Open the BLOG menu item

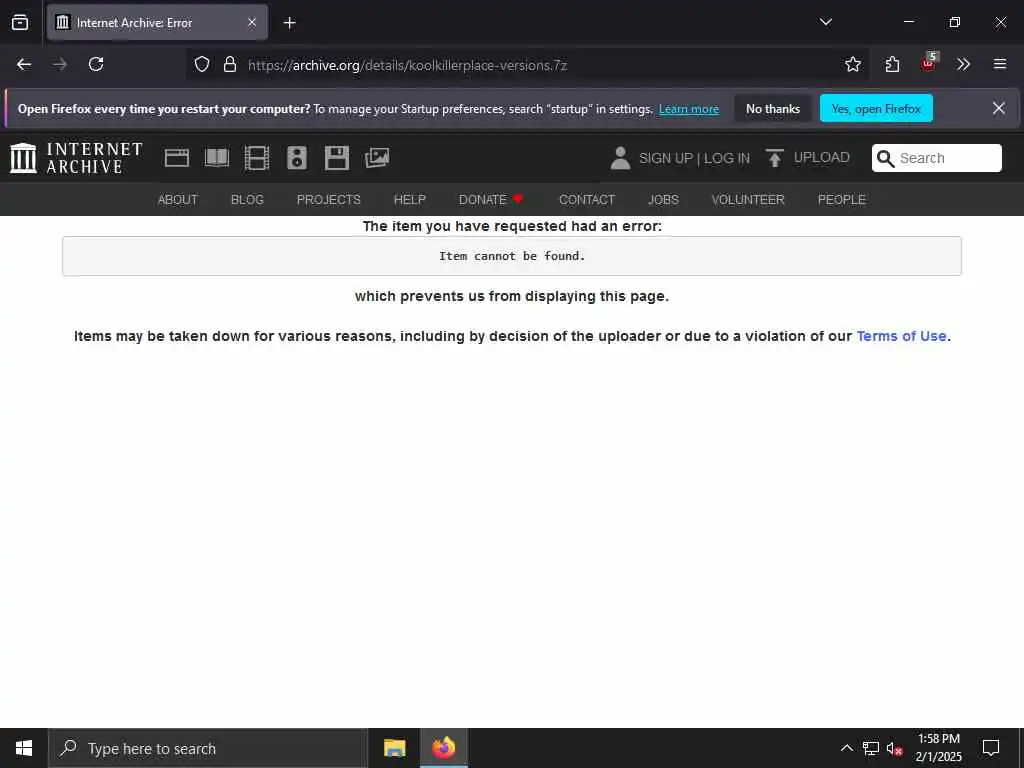[x=247, y=200]
